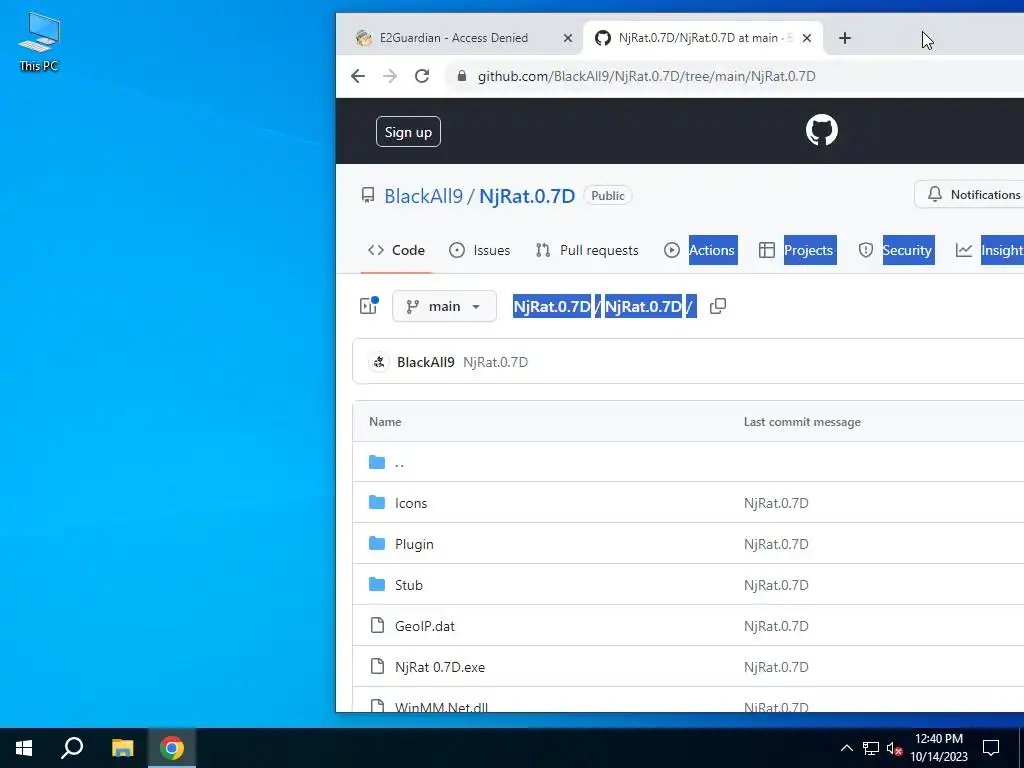Click the Notifications button
The image size is (1024, 768).
pos(970,195)
